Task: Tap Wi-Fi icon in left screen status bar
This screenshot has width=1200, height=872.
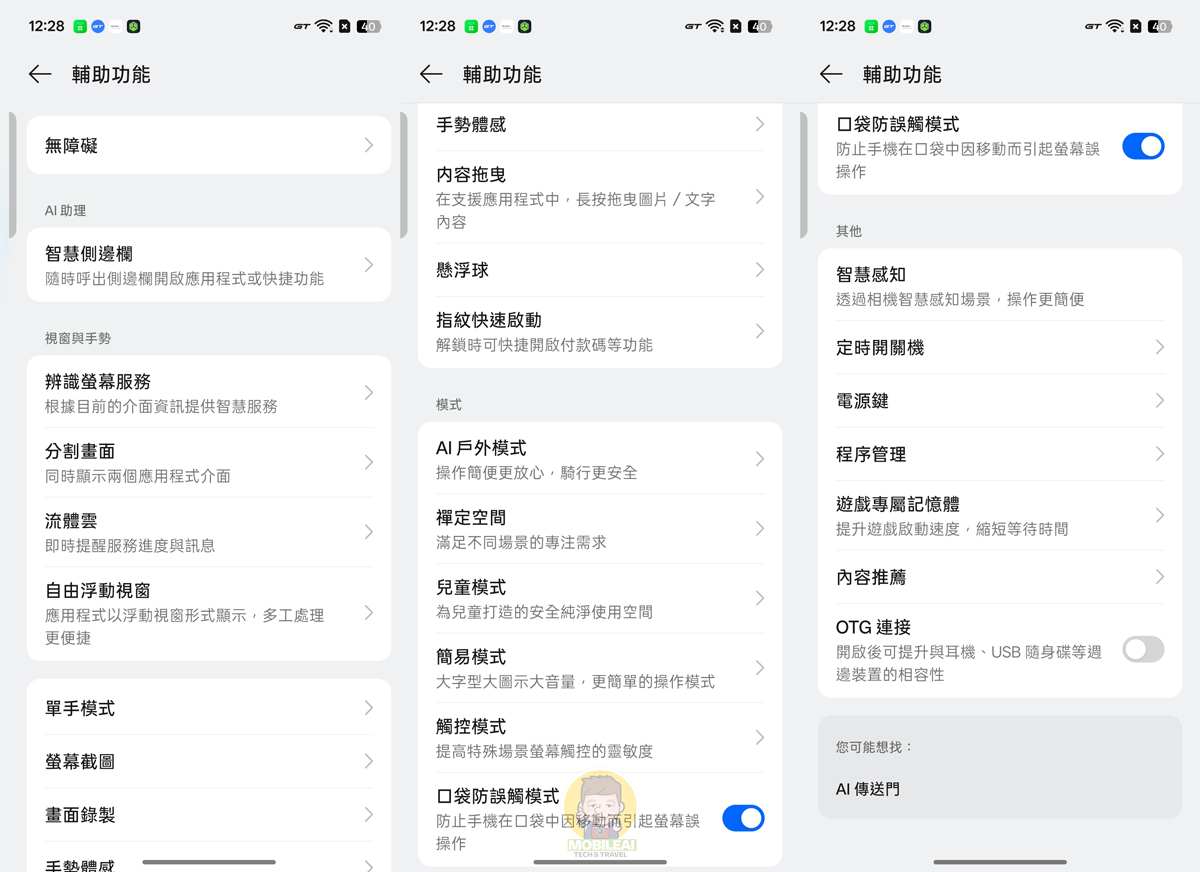Action: [x=324, y=27]
